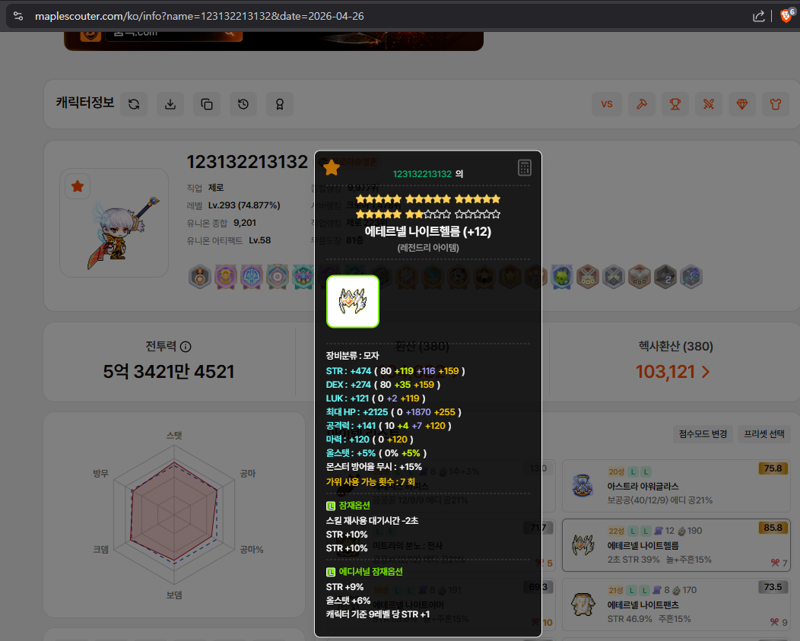This screenshot has width=800, height=641.
Task: Click the download icon in the 캐릭터정보 bar
Action: click(x=170, y=104)
